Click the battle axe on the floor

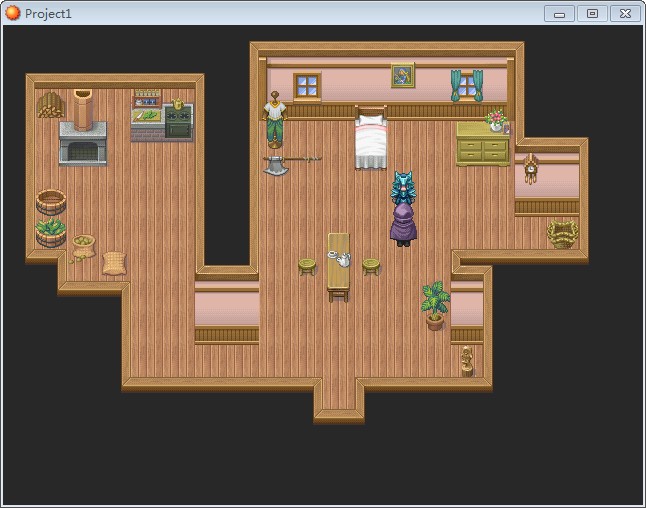291,164
